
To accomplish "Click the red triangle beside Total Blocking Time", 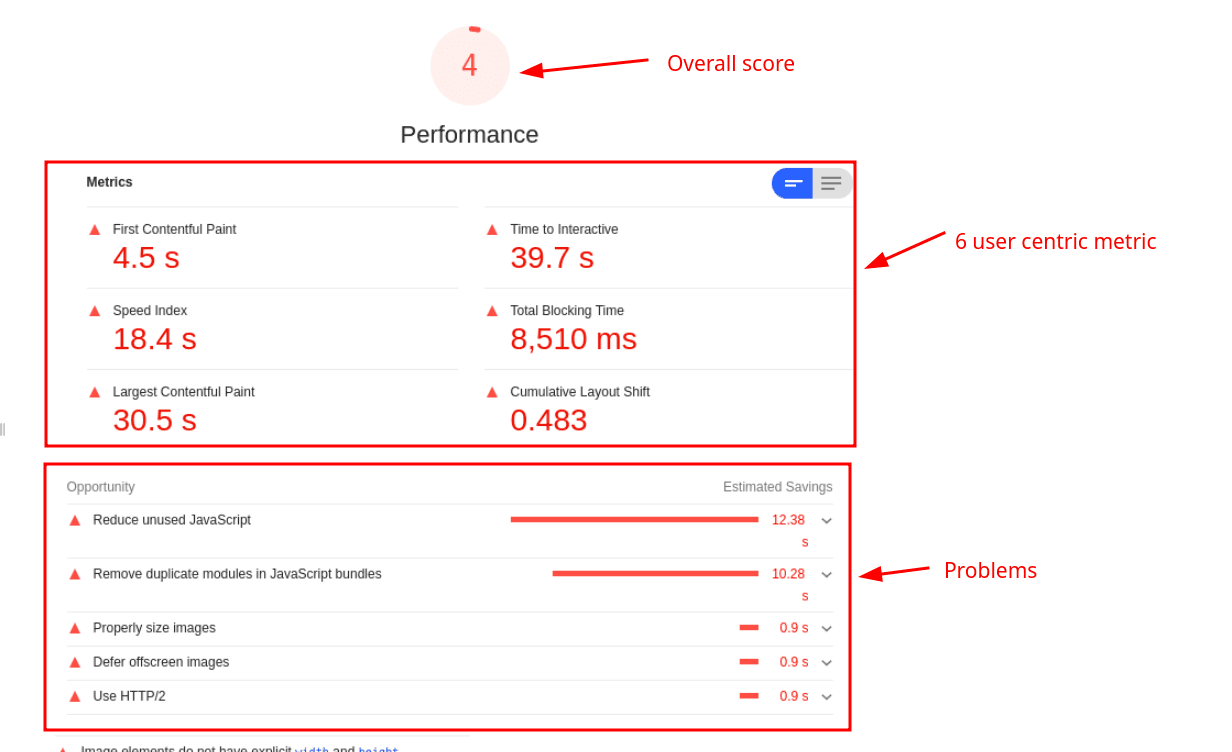I will pos(492,311).
